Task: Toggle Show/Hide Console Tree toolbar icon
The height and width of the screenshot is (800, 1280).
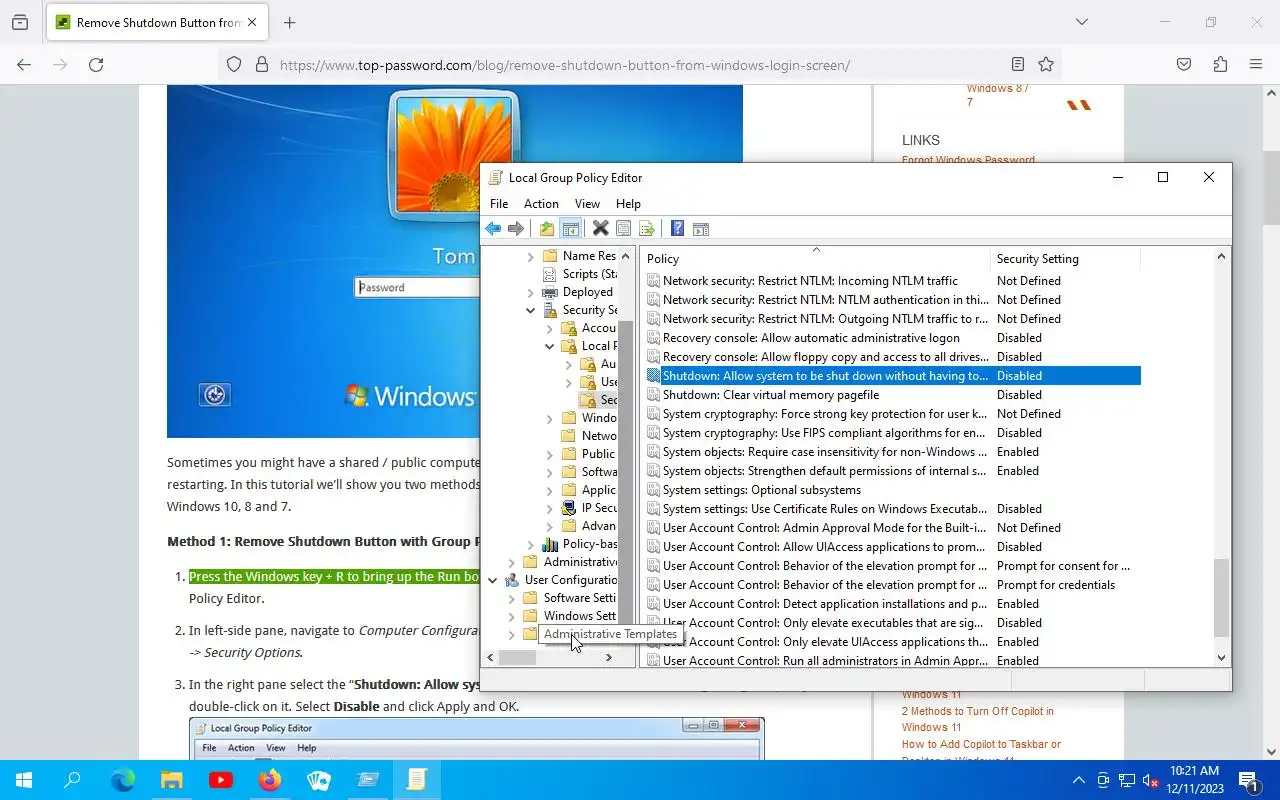Action: 570,229
